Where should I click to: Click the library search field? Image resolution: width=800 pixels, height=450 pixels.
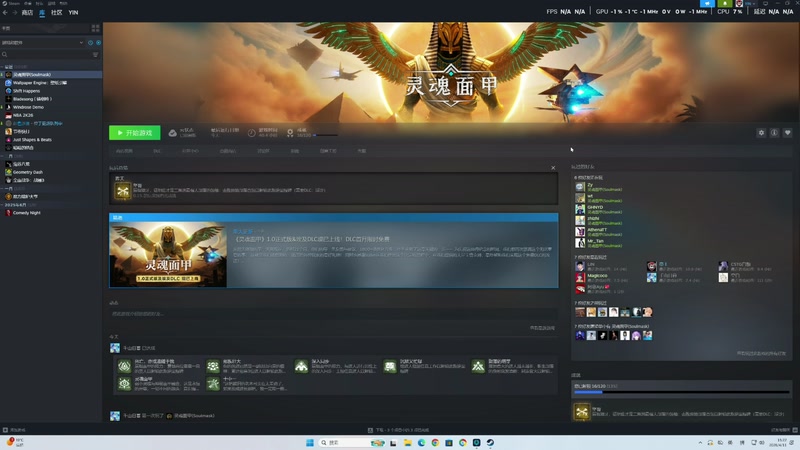click(46, 54)
